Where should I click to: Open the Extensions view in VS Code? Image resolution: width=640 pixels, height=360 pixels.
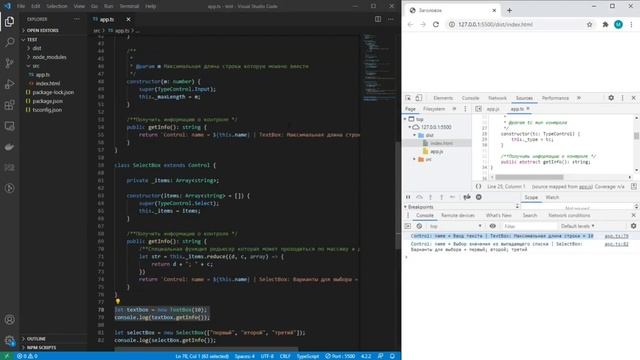[9, 105]
